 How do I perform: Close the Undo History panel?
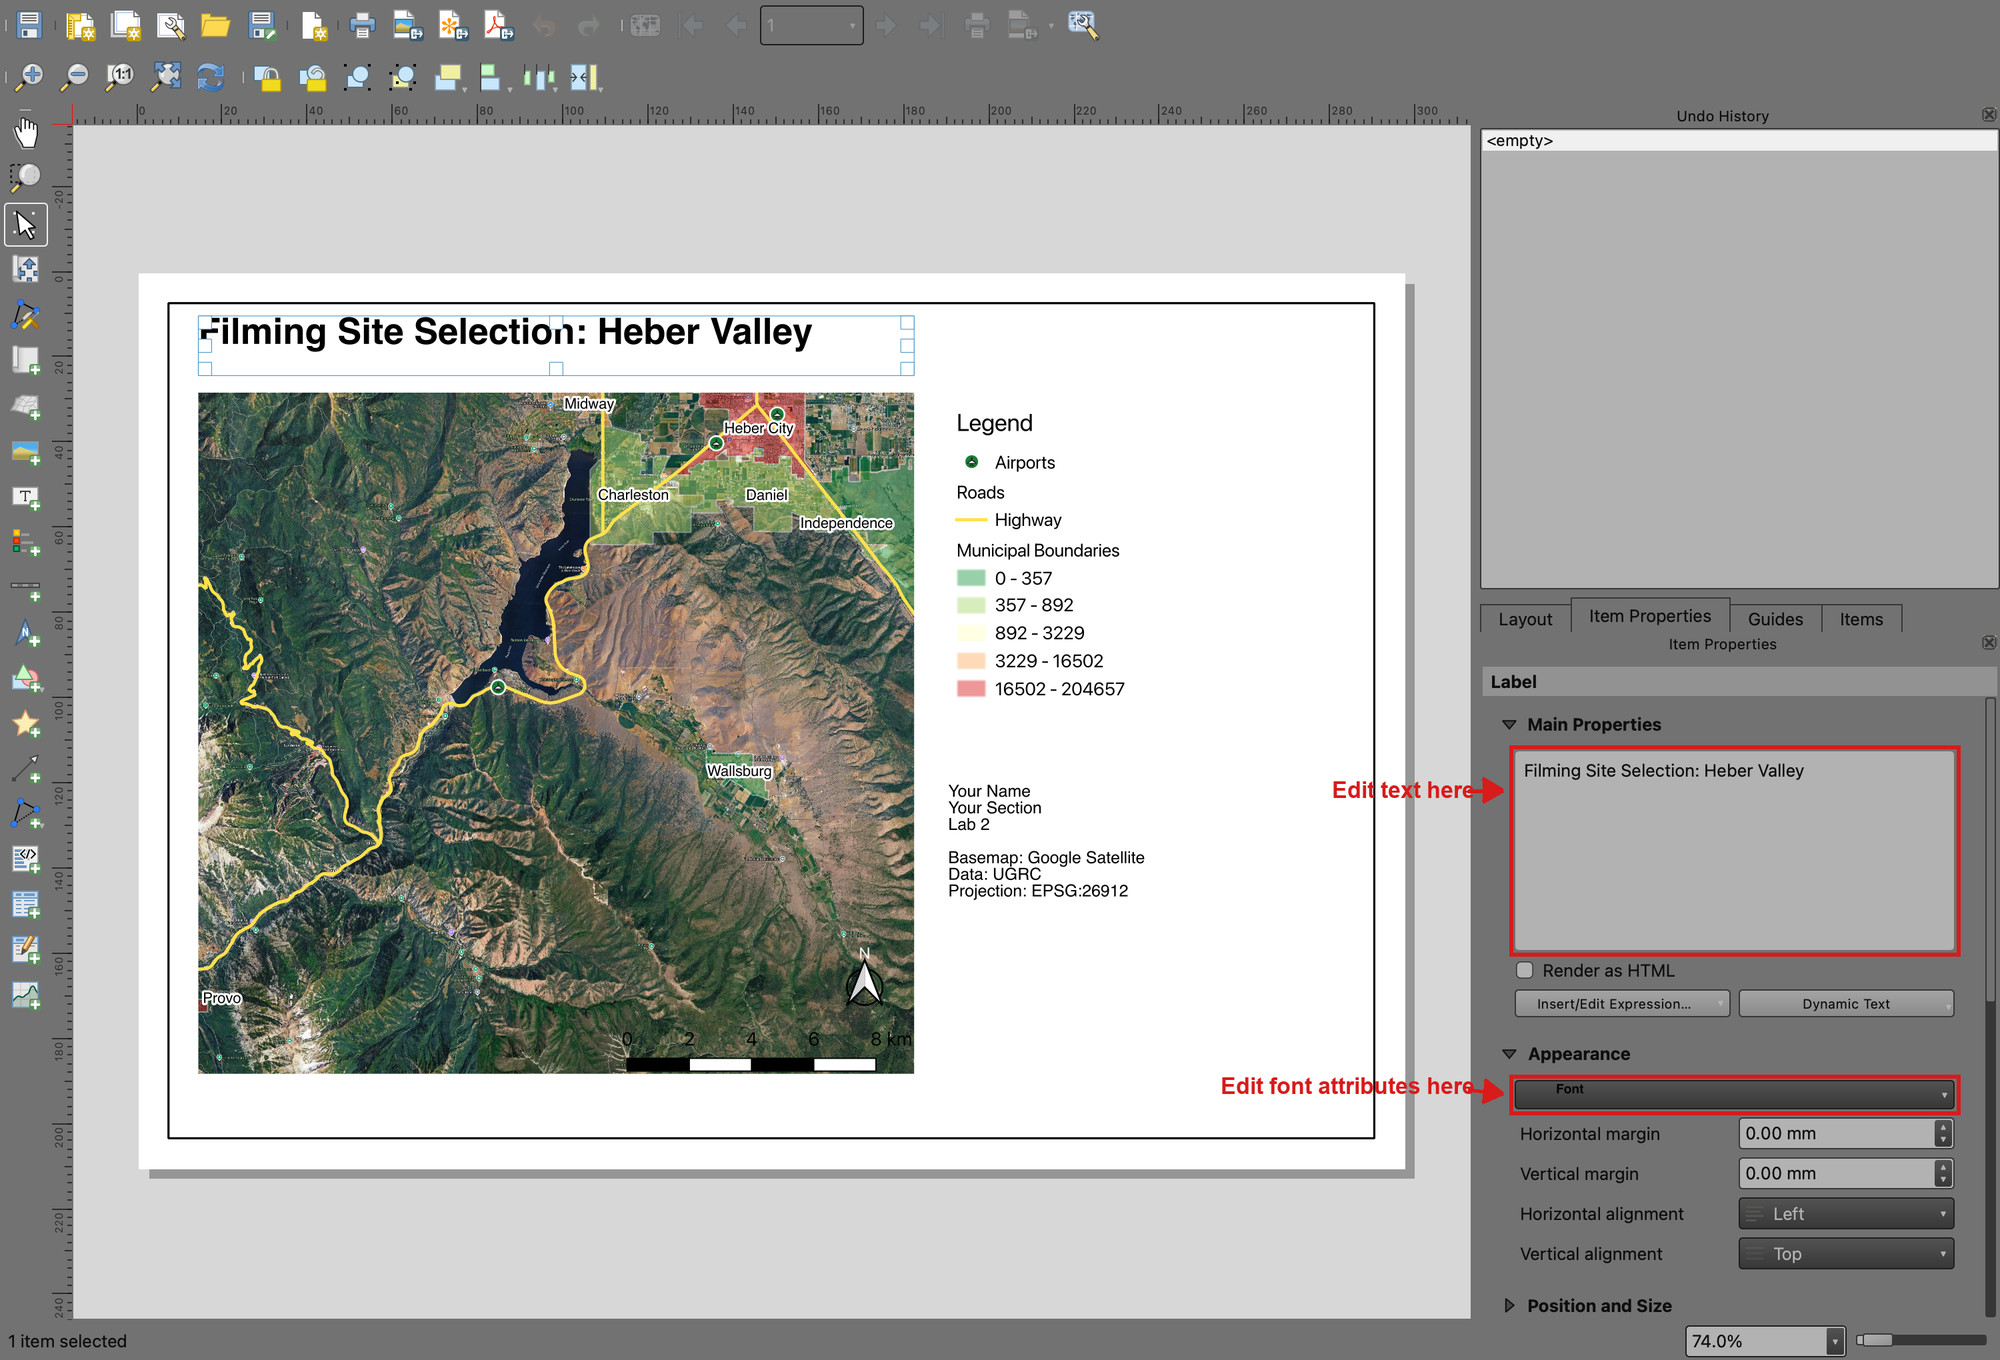pos(1989,115)
